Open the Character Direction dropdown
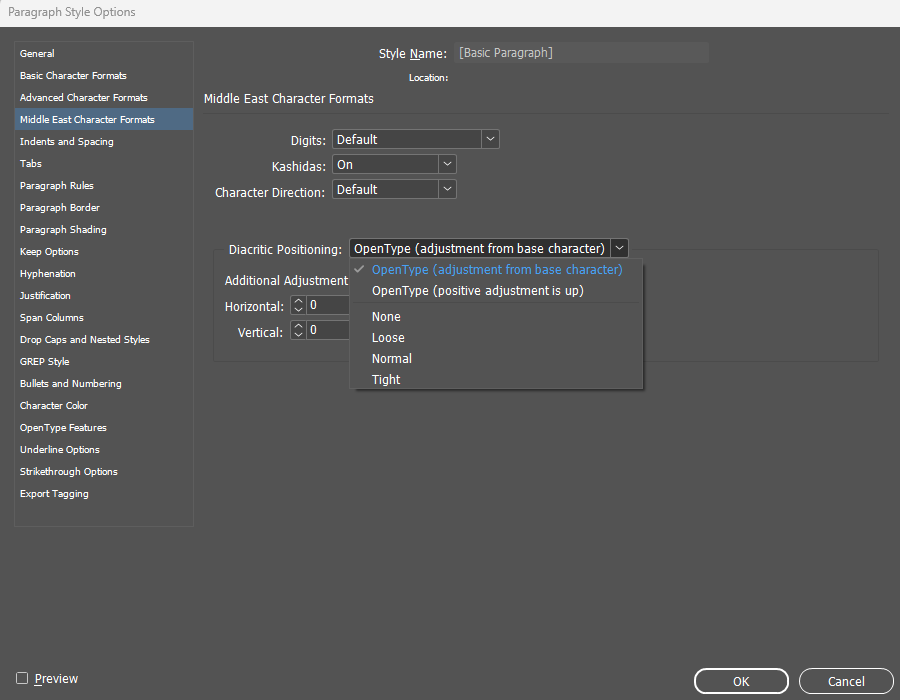Screen dimensions: 900x700 pos(447,189)
